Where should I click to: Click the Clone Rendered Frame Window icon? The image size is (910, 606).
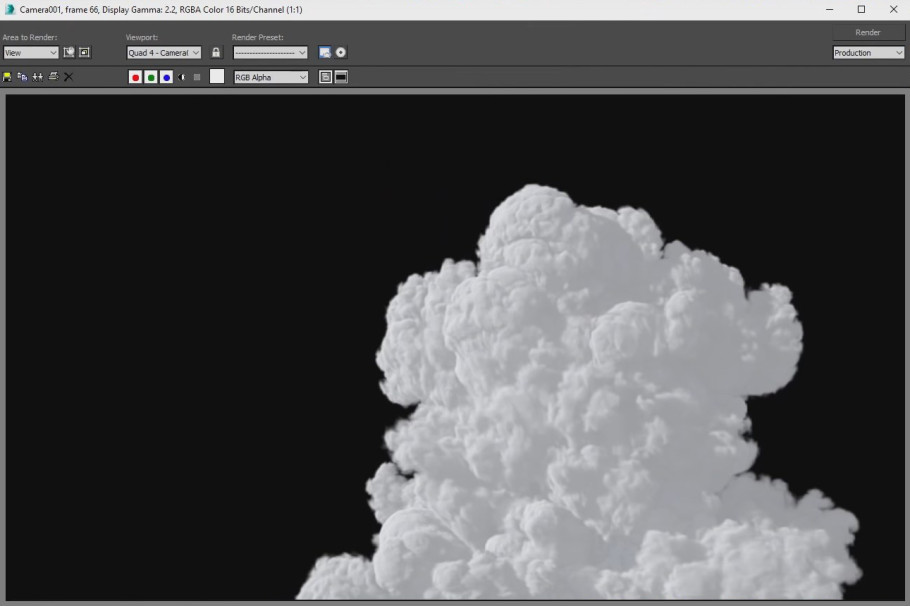(38, 77)
